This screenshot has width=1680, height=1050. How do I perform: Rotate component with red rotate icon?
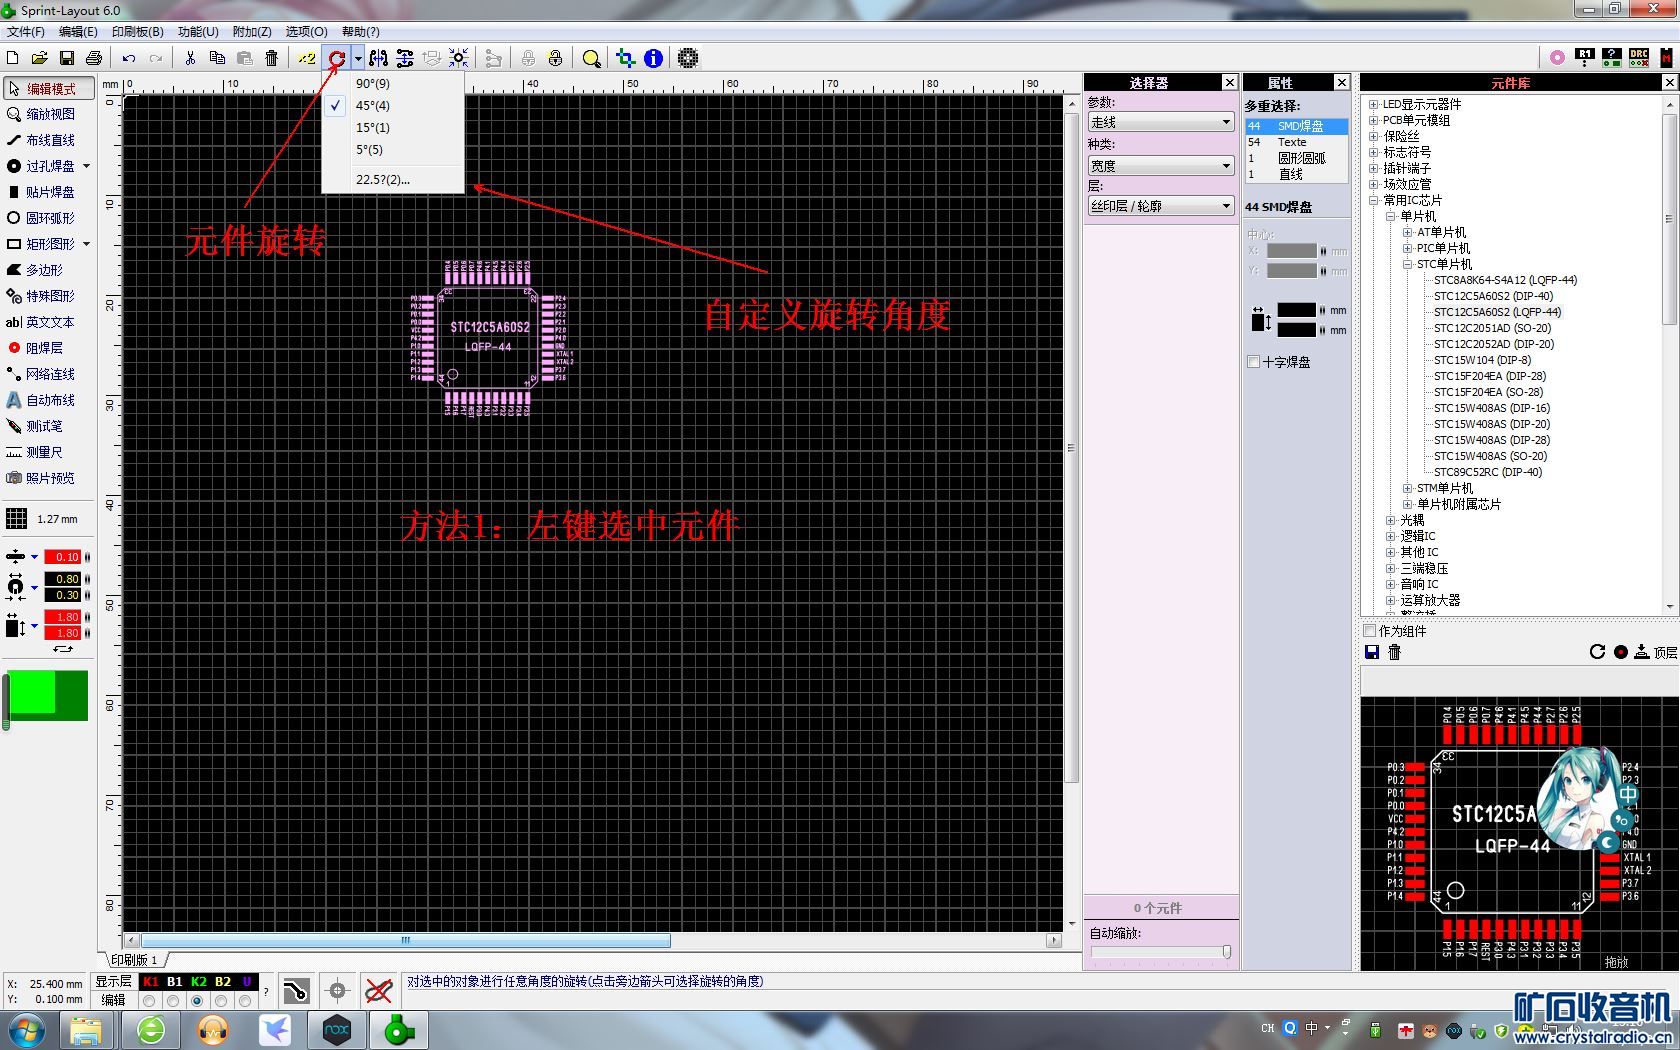click(x=337, y=58)
